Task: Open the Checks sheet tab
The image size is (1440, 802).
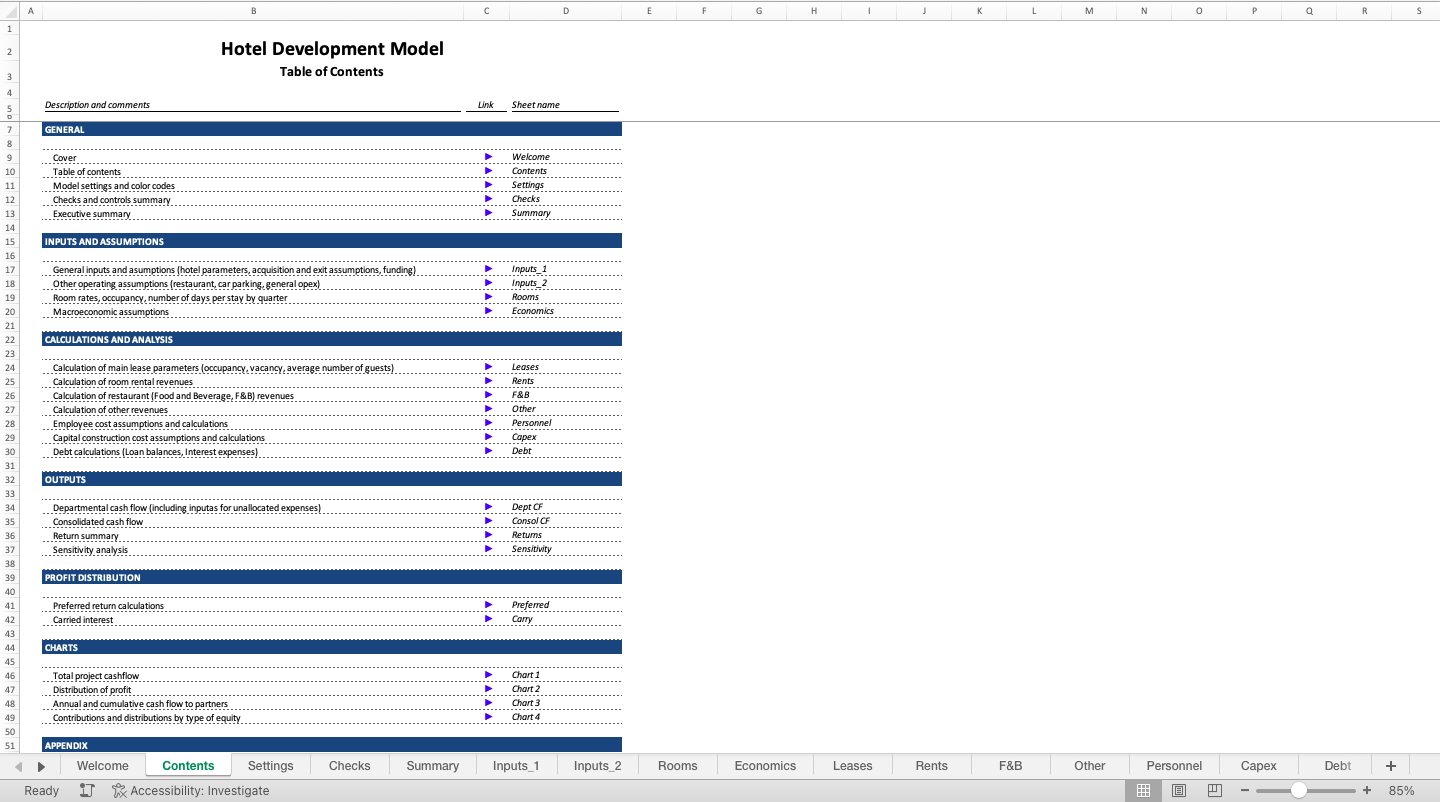Action: tap(350, 766)
